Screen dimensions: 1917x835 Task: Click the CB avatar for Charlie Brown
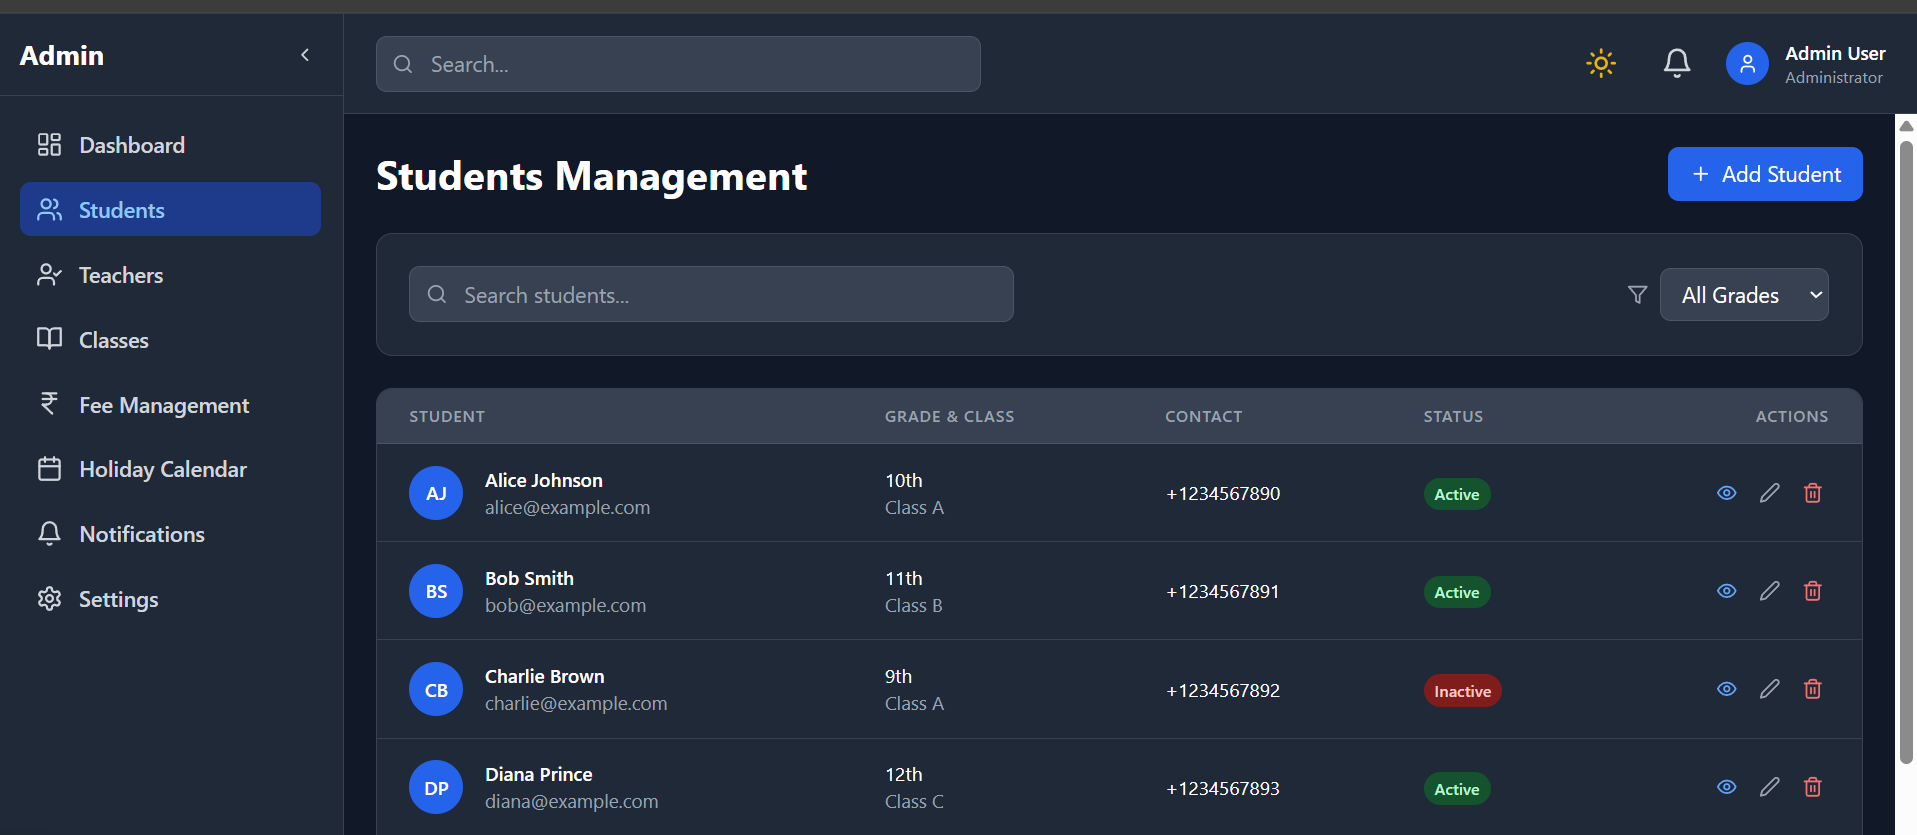click(436, 689)
